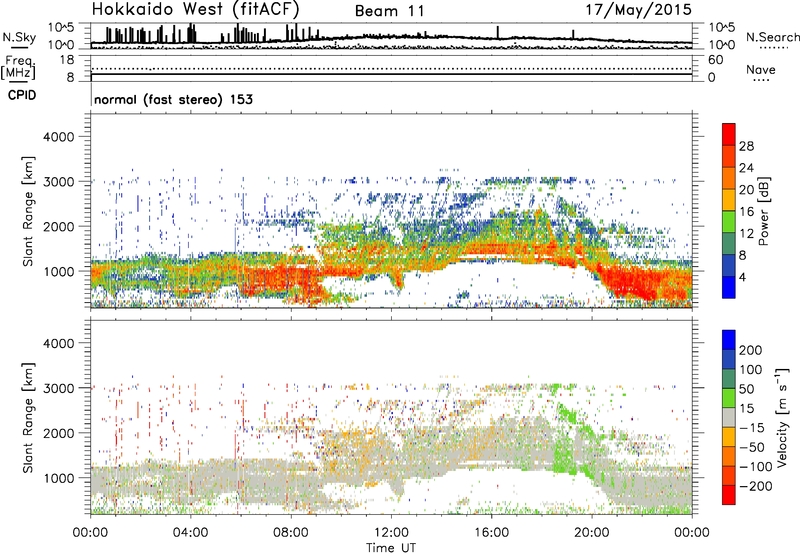800x554 pixels.
Task: Click the 'Freq. [MHz]' axis label
Action: [x=18, y=67]
